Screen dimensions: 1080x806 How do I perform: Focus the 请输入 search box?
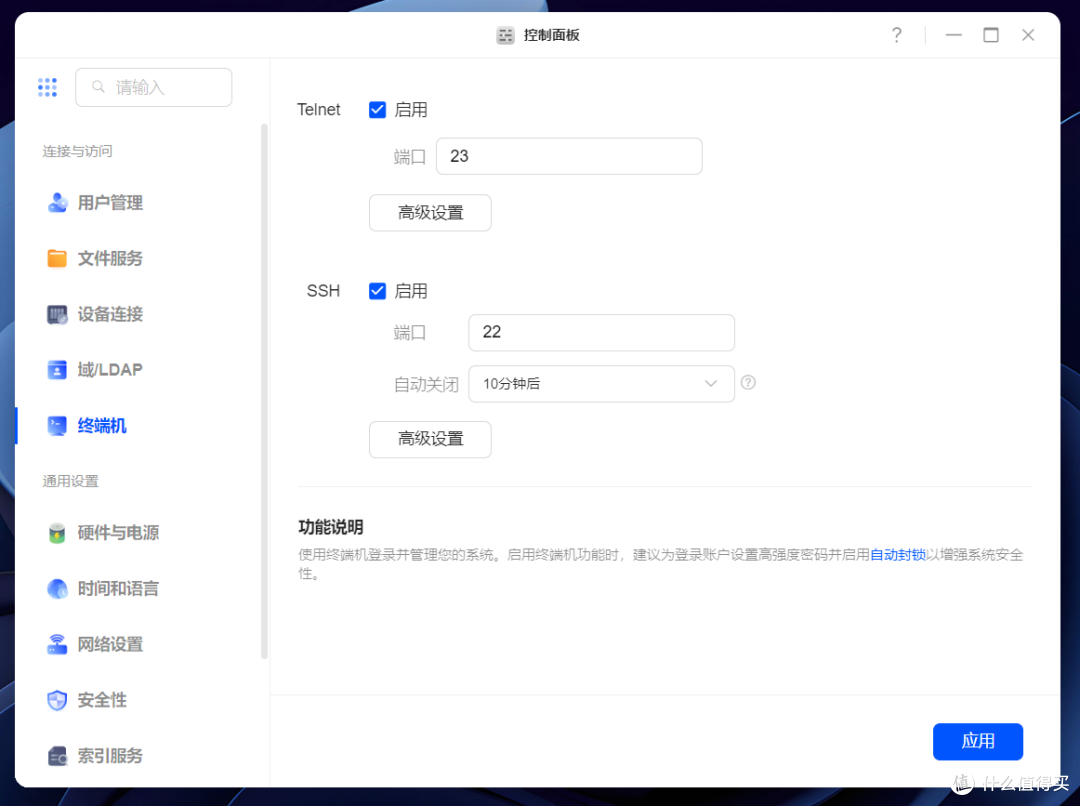click(x=154, y=87)
